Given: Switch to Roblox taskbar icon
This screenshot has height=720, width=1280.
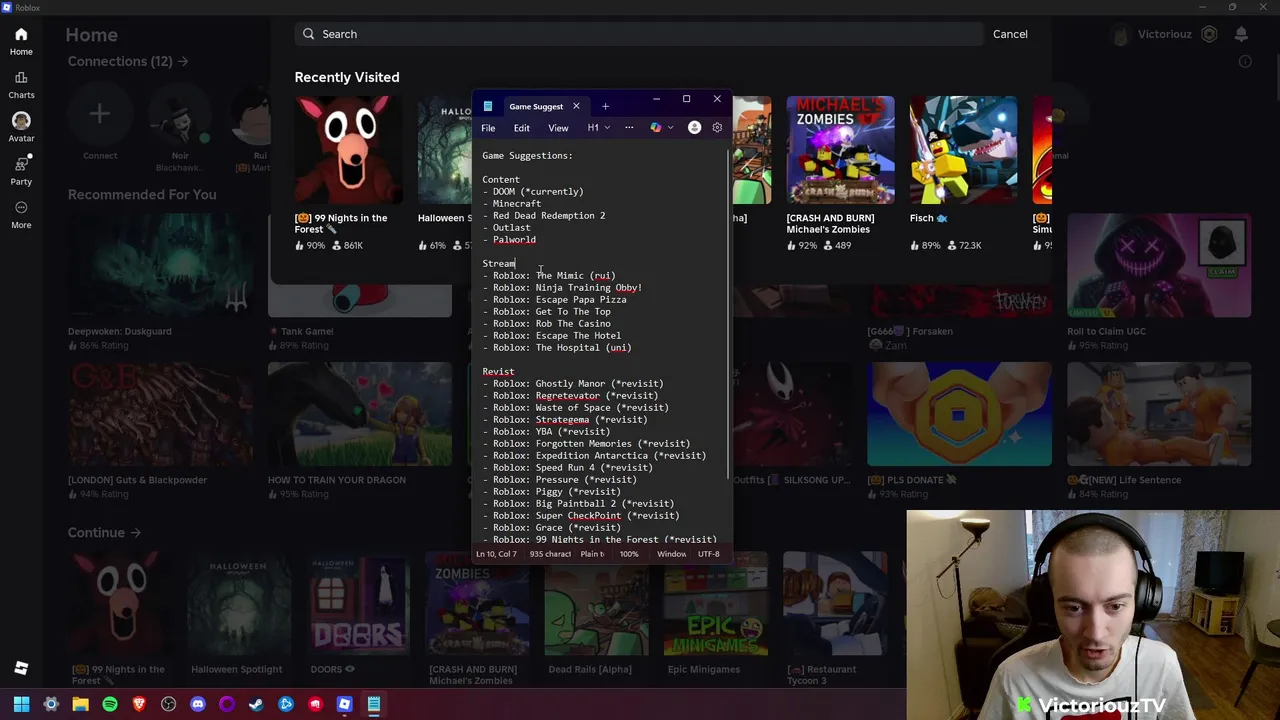Looking at the screenshot, I should coord(344,704).
